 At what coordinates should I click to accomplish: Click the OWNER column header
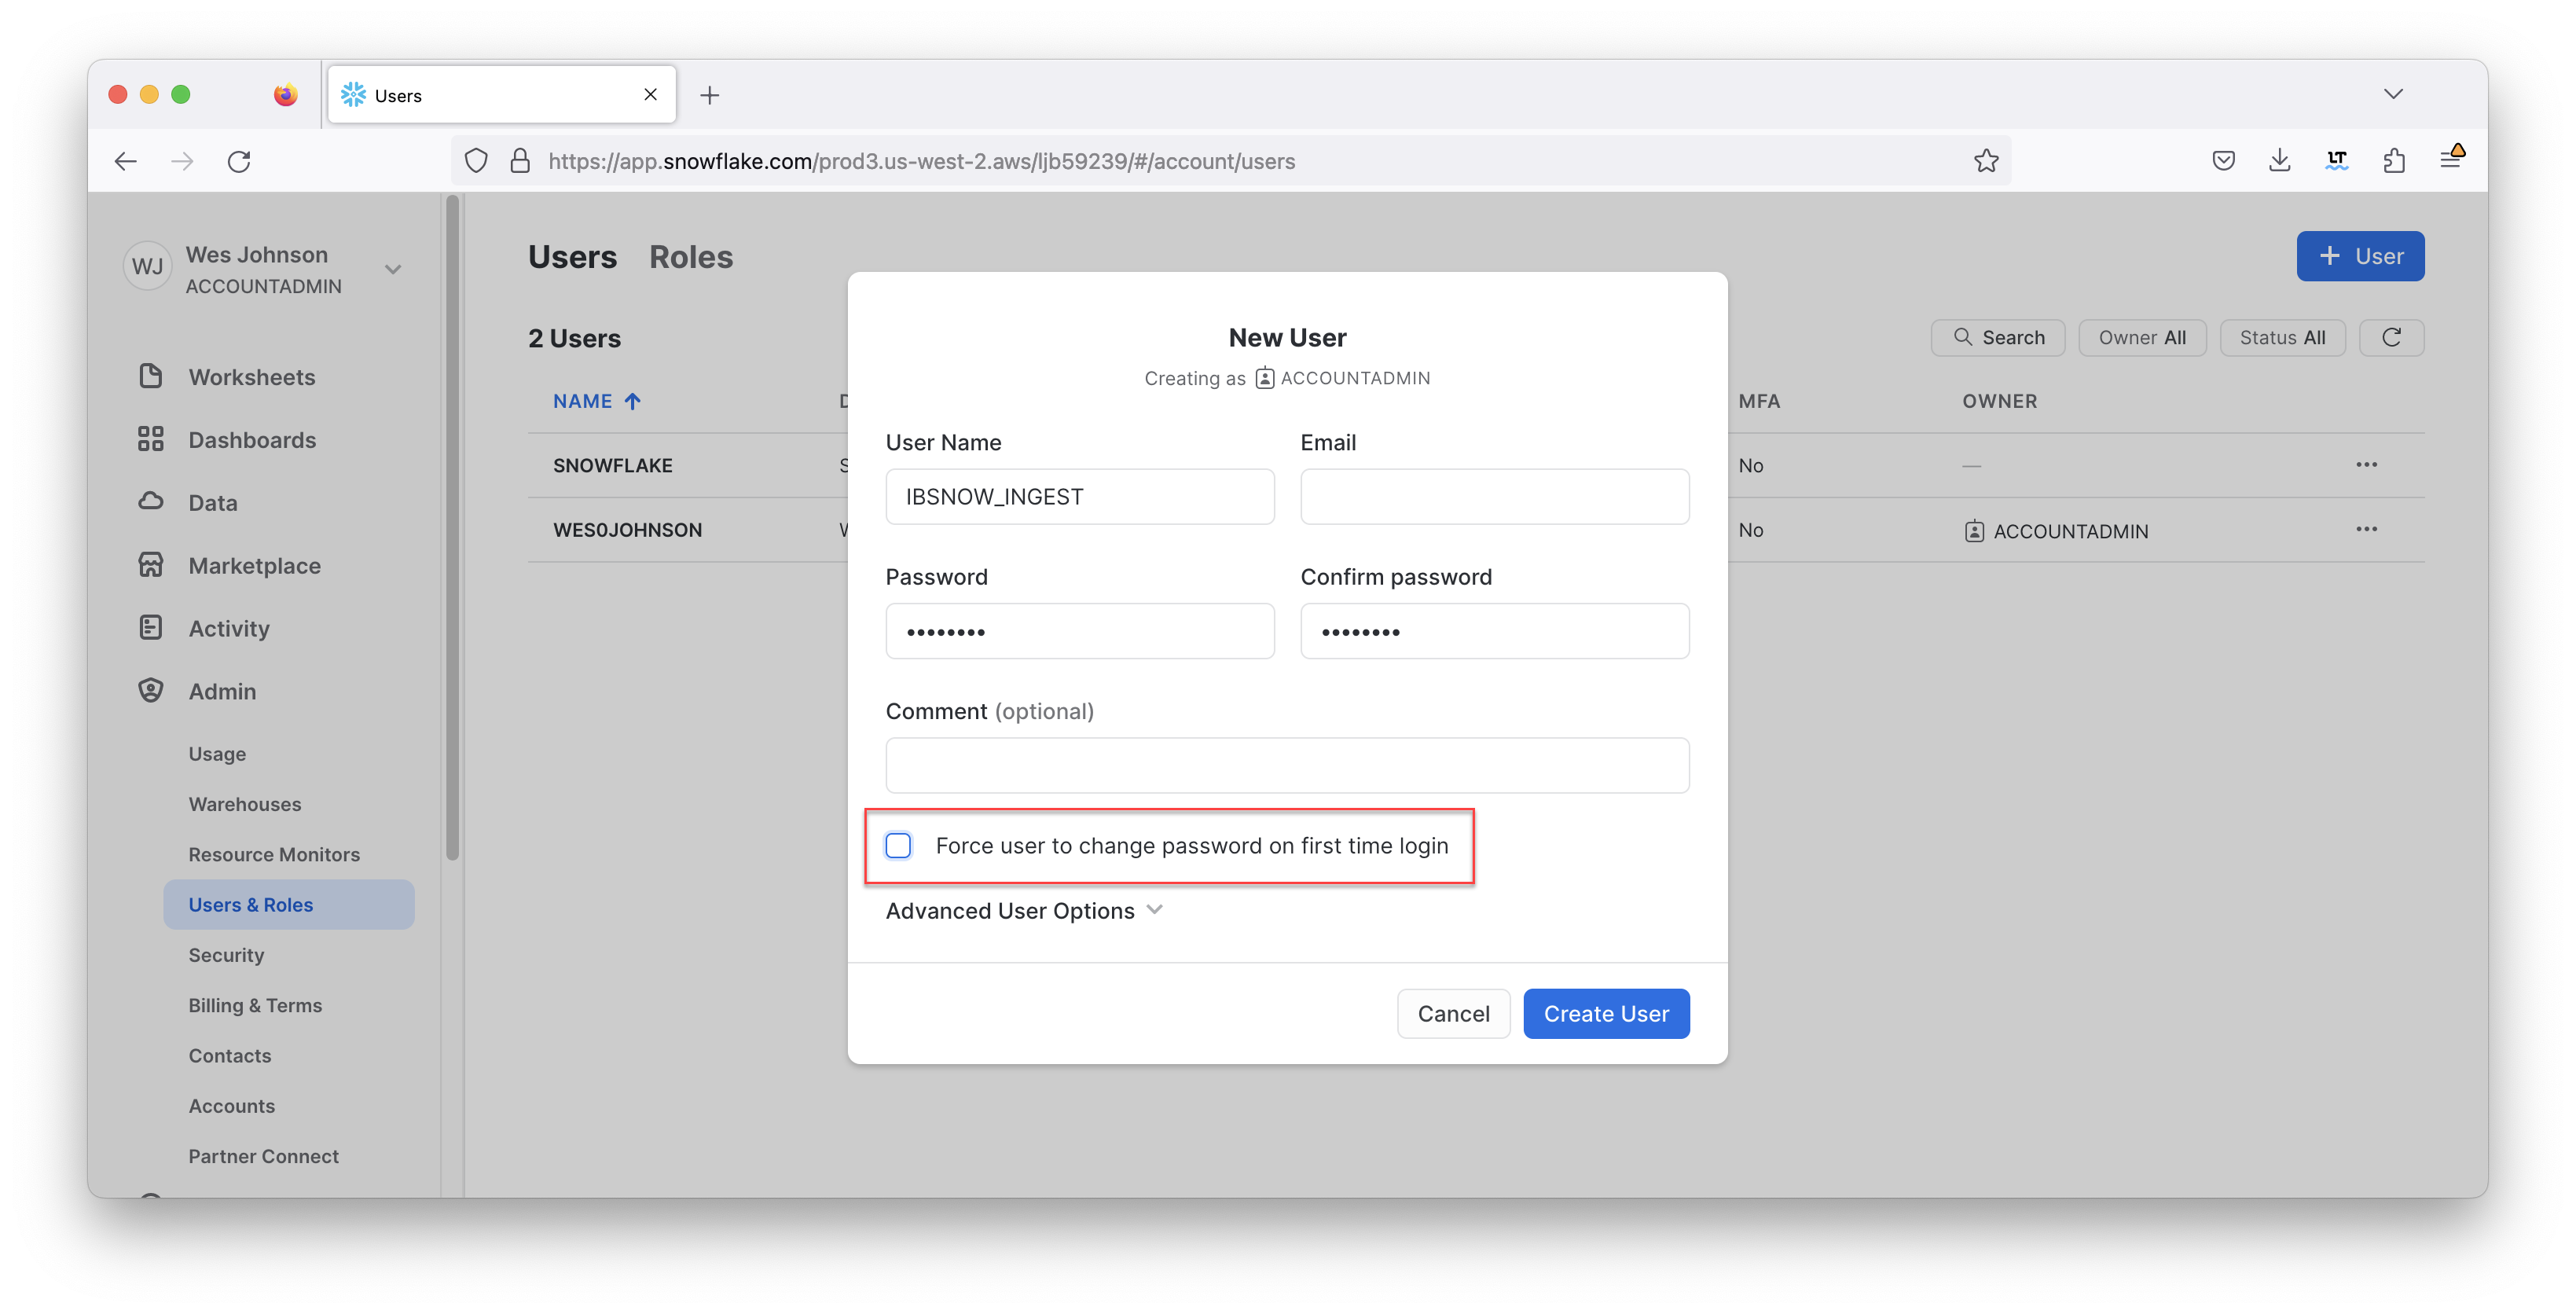tap(1999, 401)
